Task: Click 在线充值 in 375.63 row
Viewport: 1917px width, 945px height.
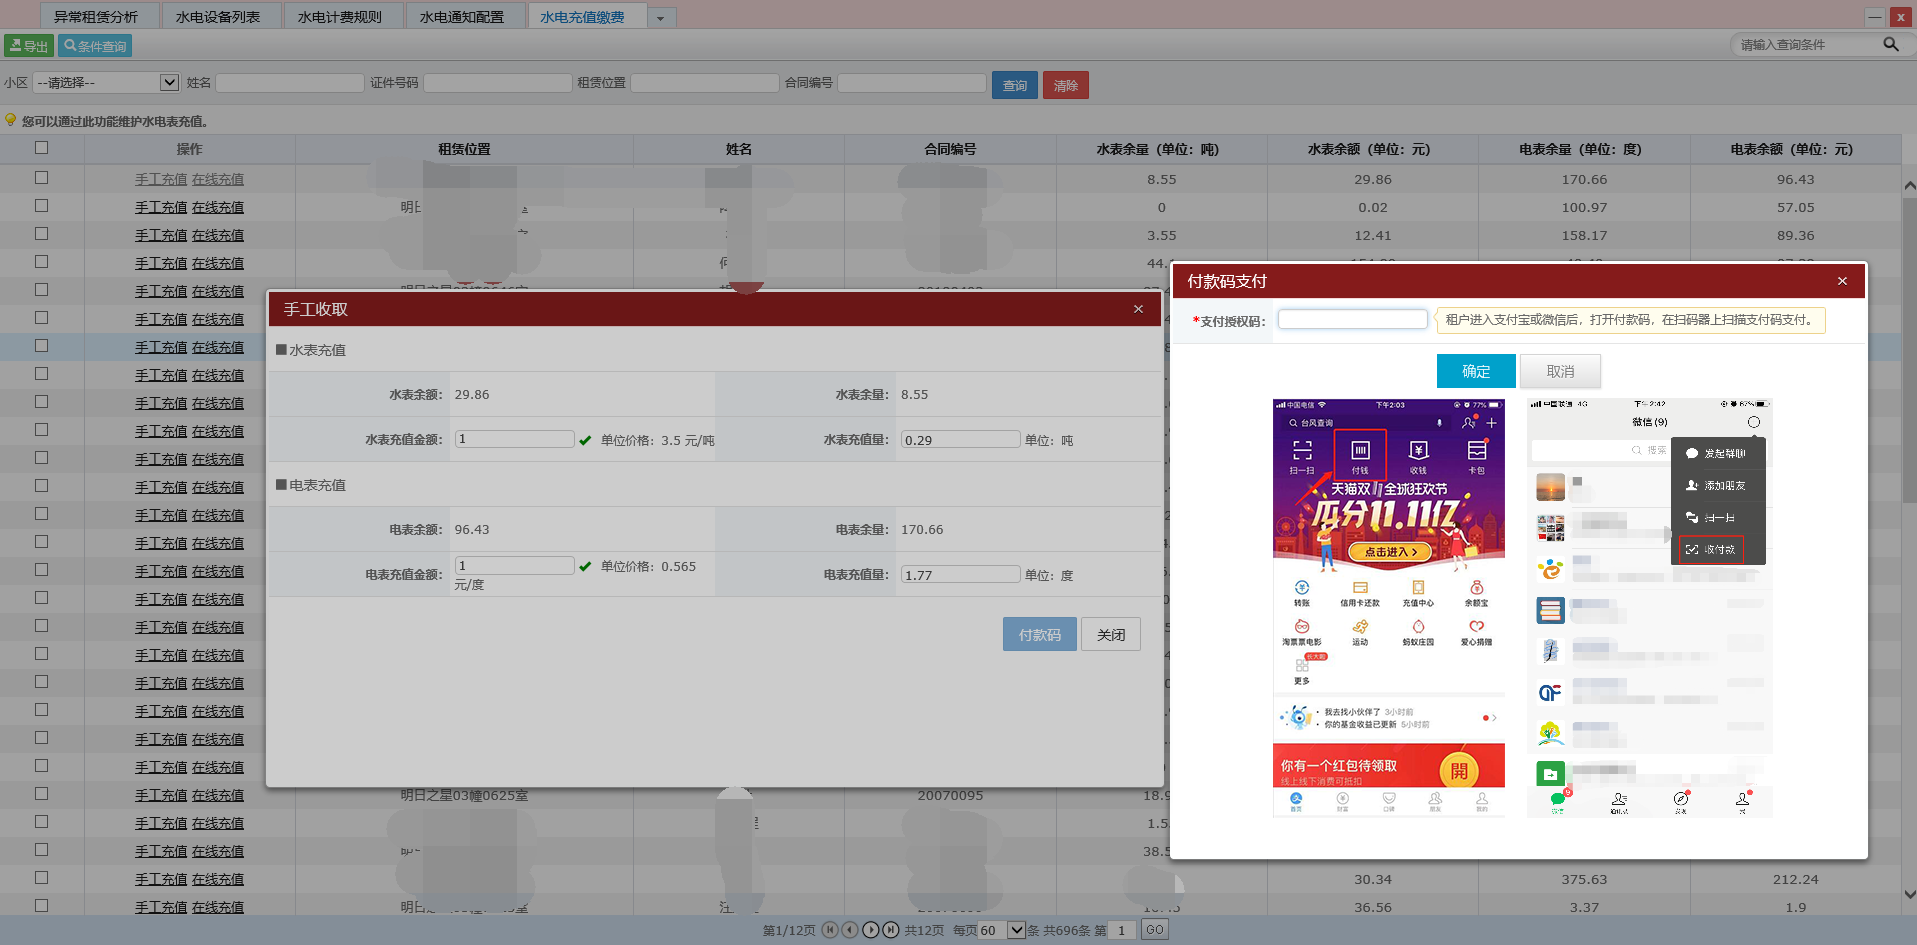Action: coord(218,879)
